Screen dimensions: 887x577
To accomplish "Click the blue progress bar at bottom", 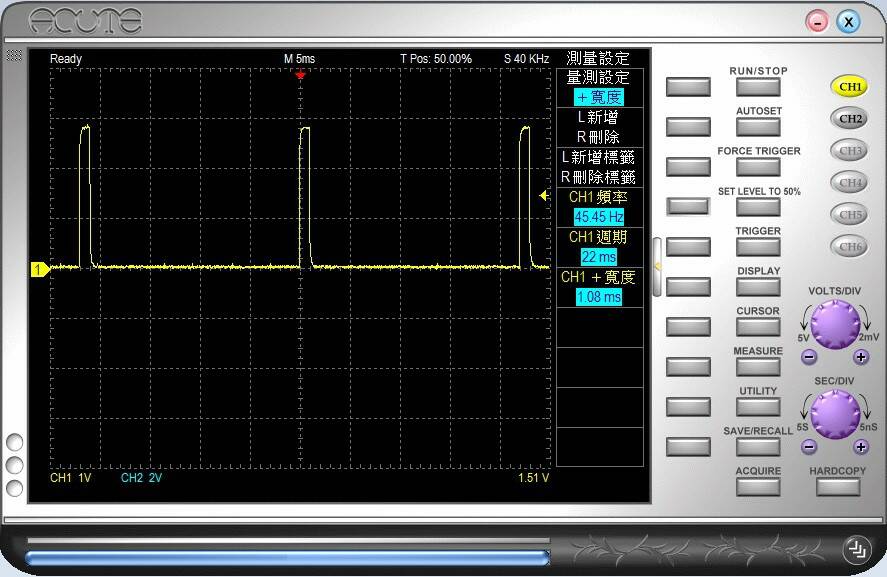I will pos(287,558).
